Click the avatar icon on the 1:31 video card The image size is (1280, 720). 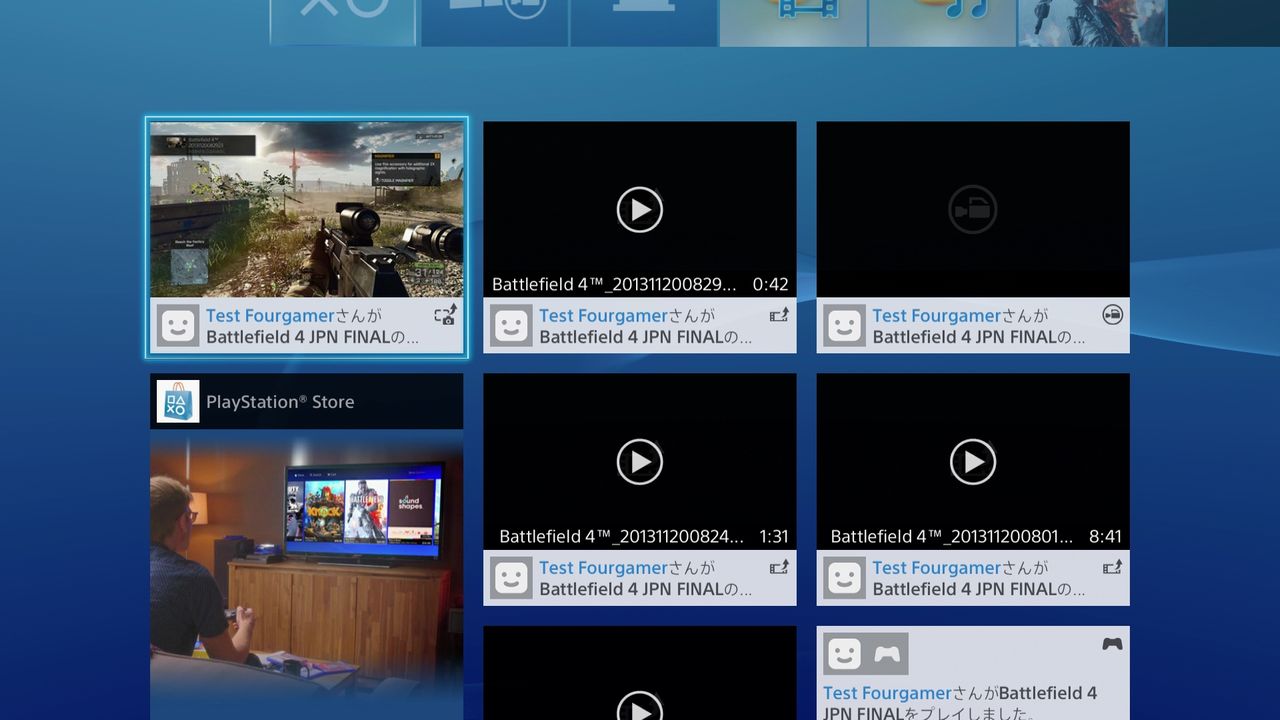[511, 578]
